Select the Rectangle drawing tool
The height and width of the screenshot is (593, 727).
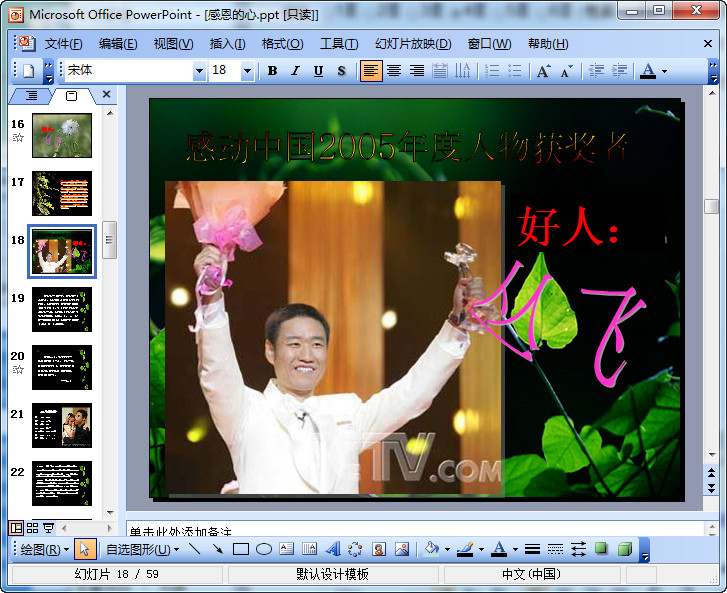tap(241, 549)
